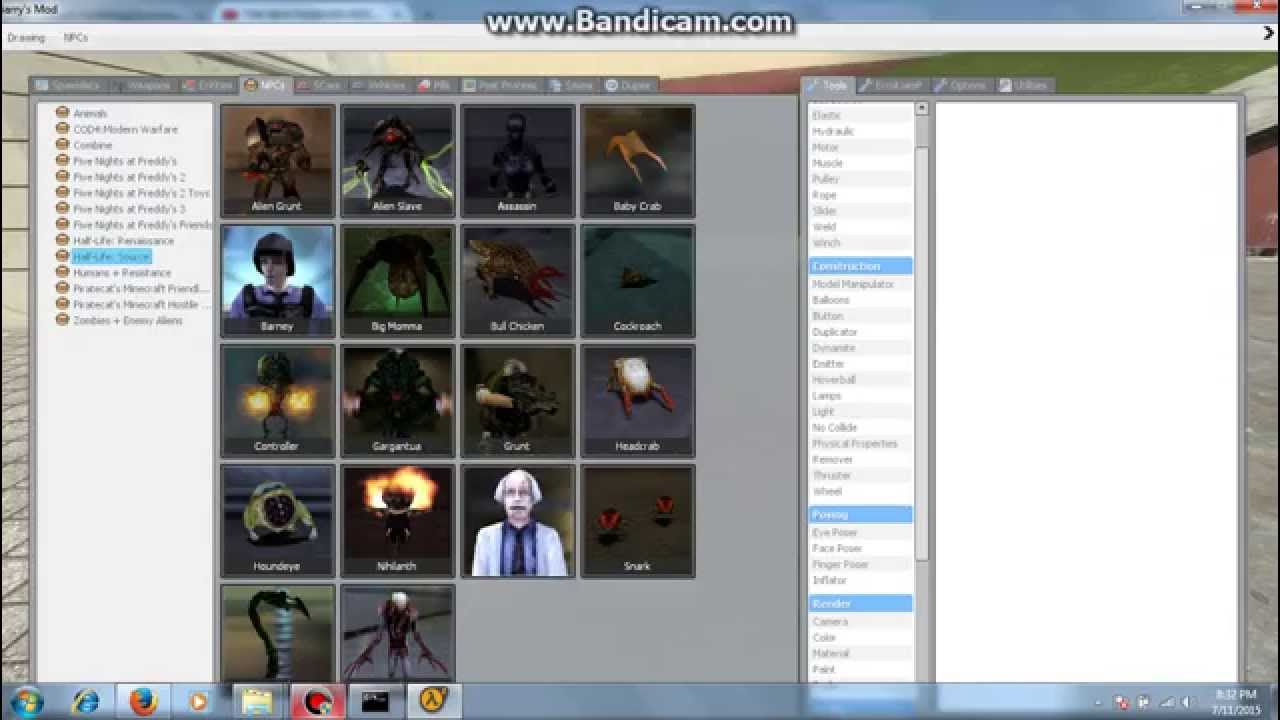
Task: Select the Hydraulic tool
Action: pos(833,131)
